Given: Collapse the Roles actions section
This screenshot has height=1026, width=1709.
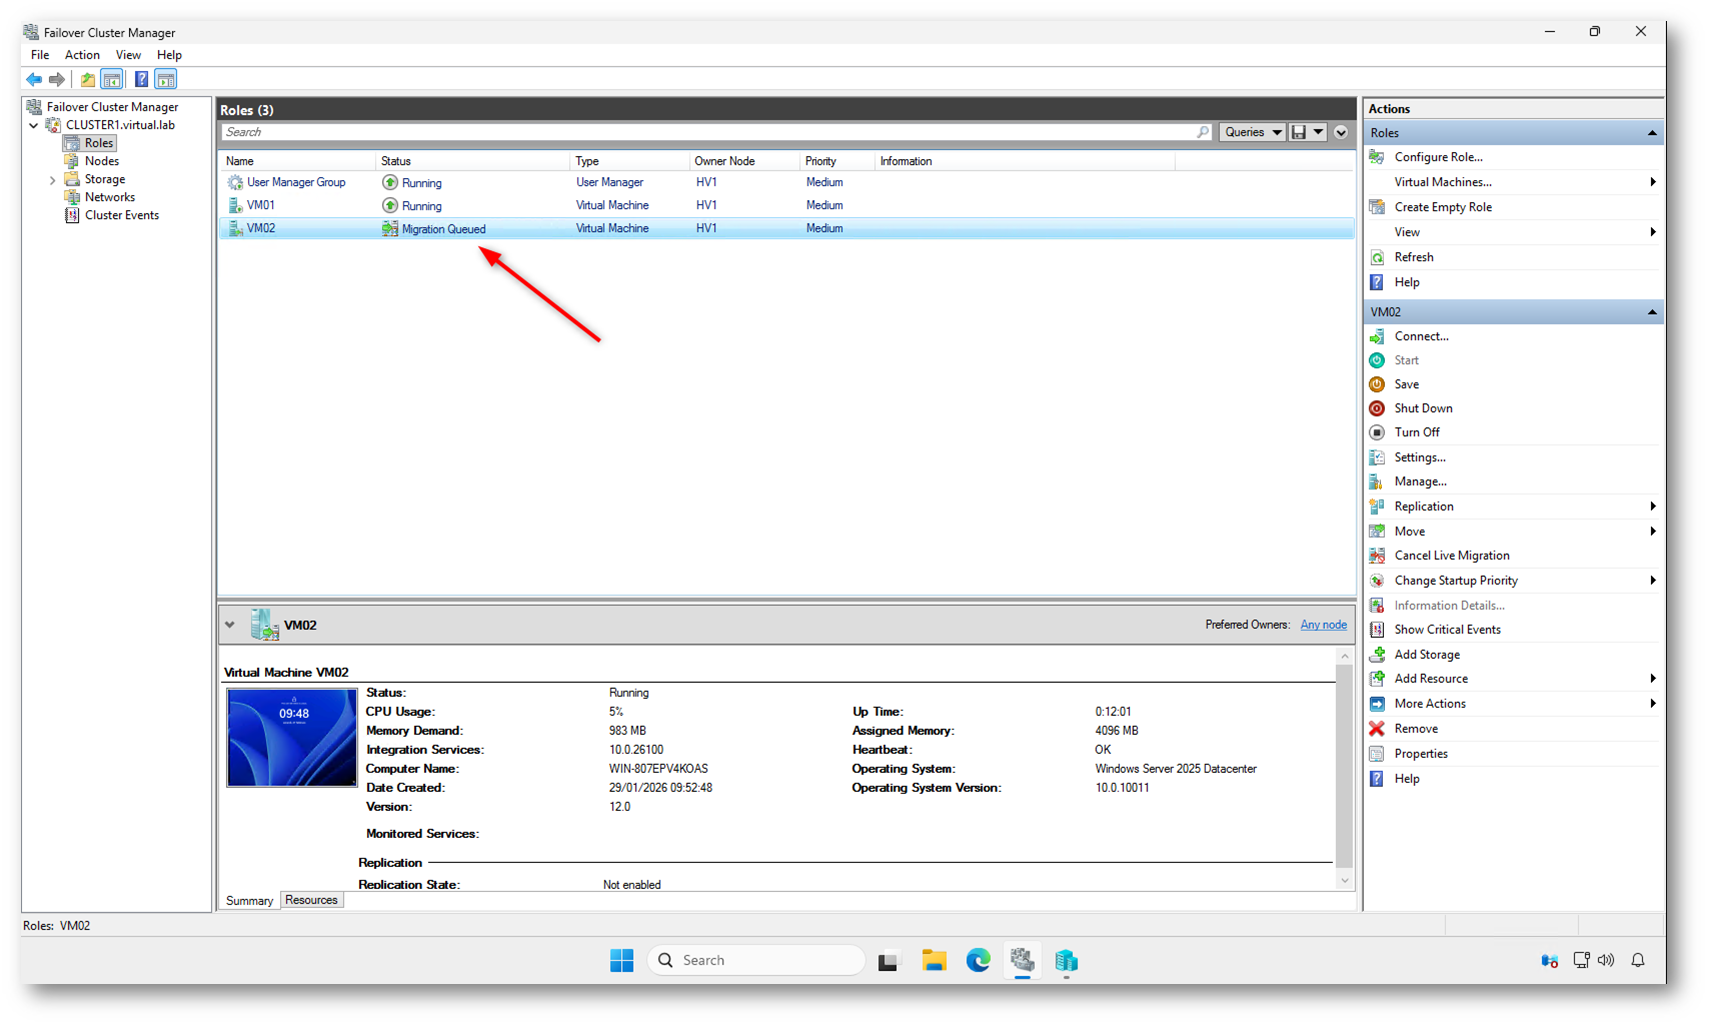Looking at the screenshot, I should click(x=1651, y=133).
